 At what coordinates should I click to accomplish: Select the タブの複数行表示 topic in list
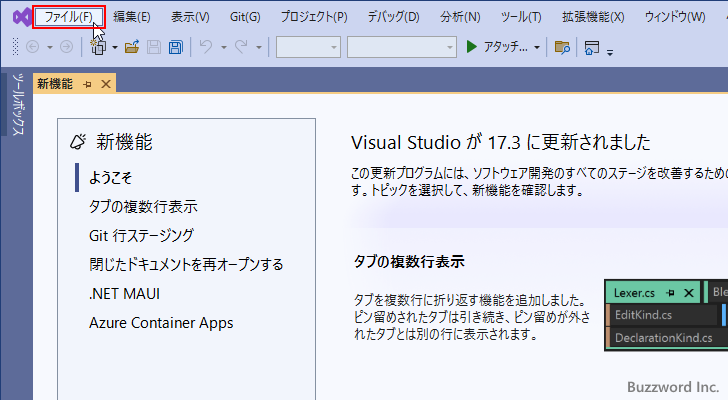coord(143,206)
